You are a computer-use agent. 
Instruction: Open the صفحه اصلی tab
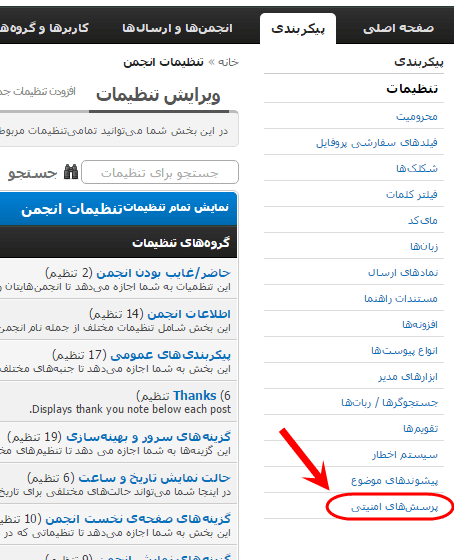coord(399,28)
